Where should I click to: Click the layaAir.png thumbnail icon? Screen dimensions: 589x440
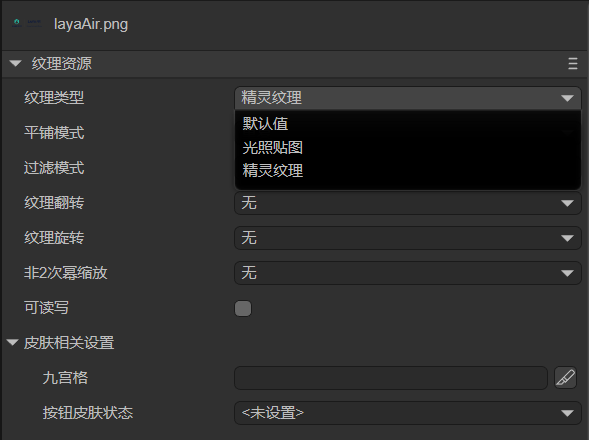click(26, 23)
